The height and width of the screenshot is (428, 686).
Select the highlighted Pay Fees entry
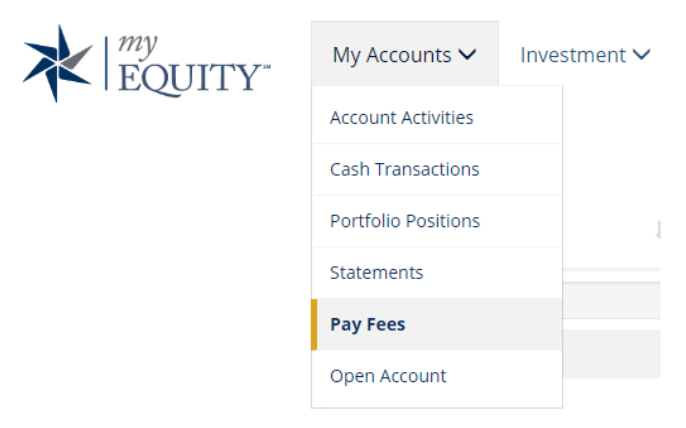coord(437,324)
